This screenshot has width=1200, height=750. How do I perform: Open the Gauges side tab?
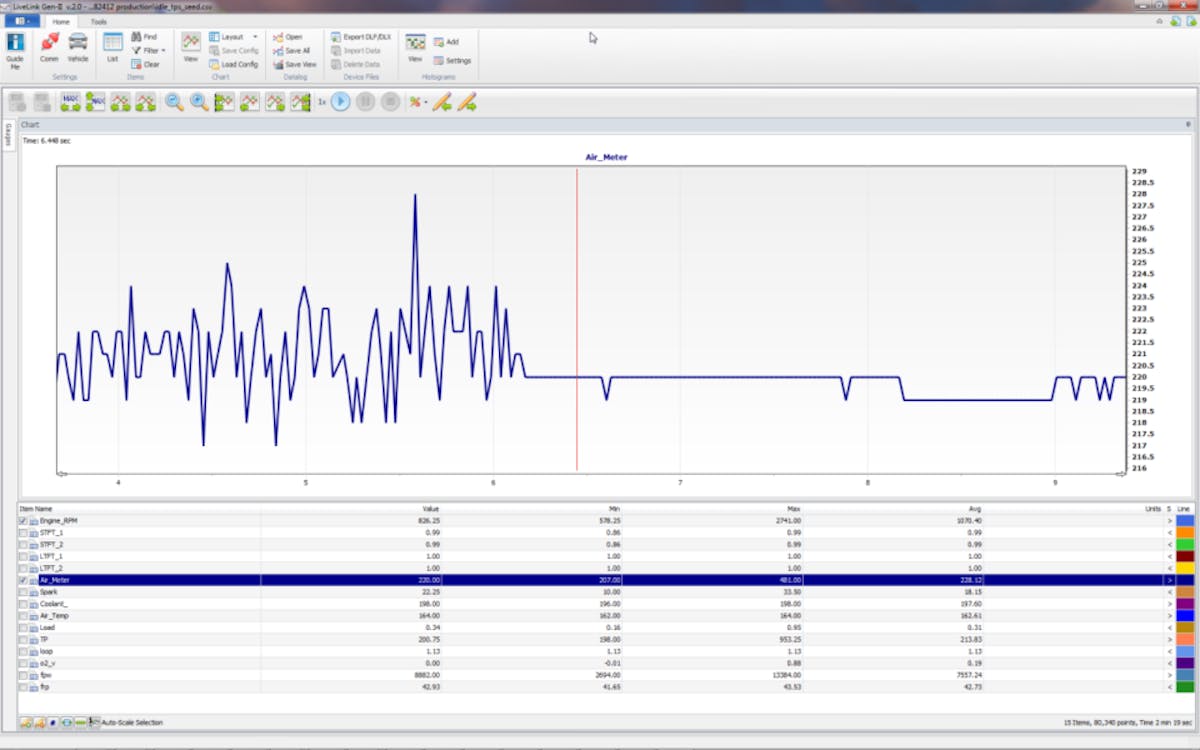click(x=8, y=134)
